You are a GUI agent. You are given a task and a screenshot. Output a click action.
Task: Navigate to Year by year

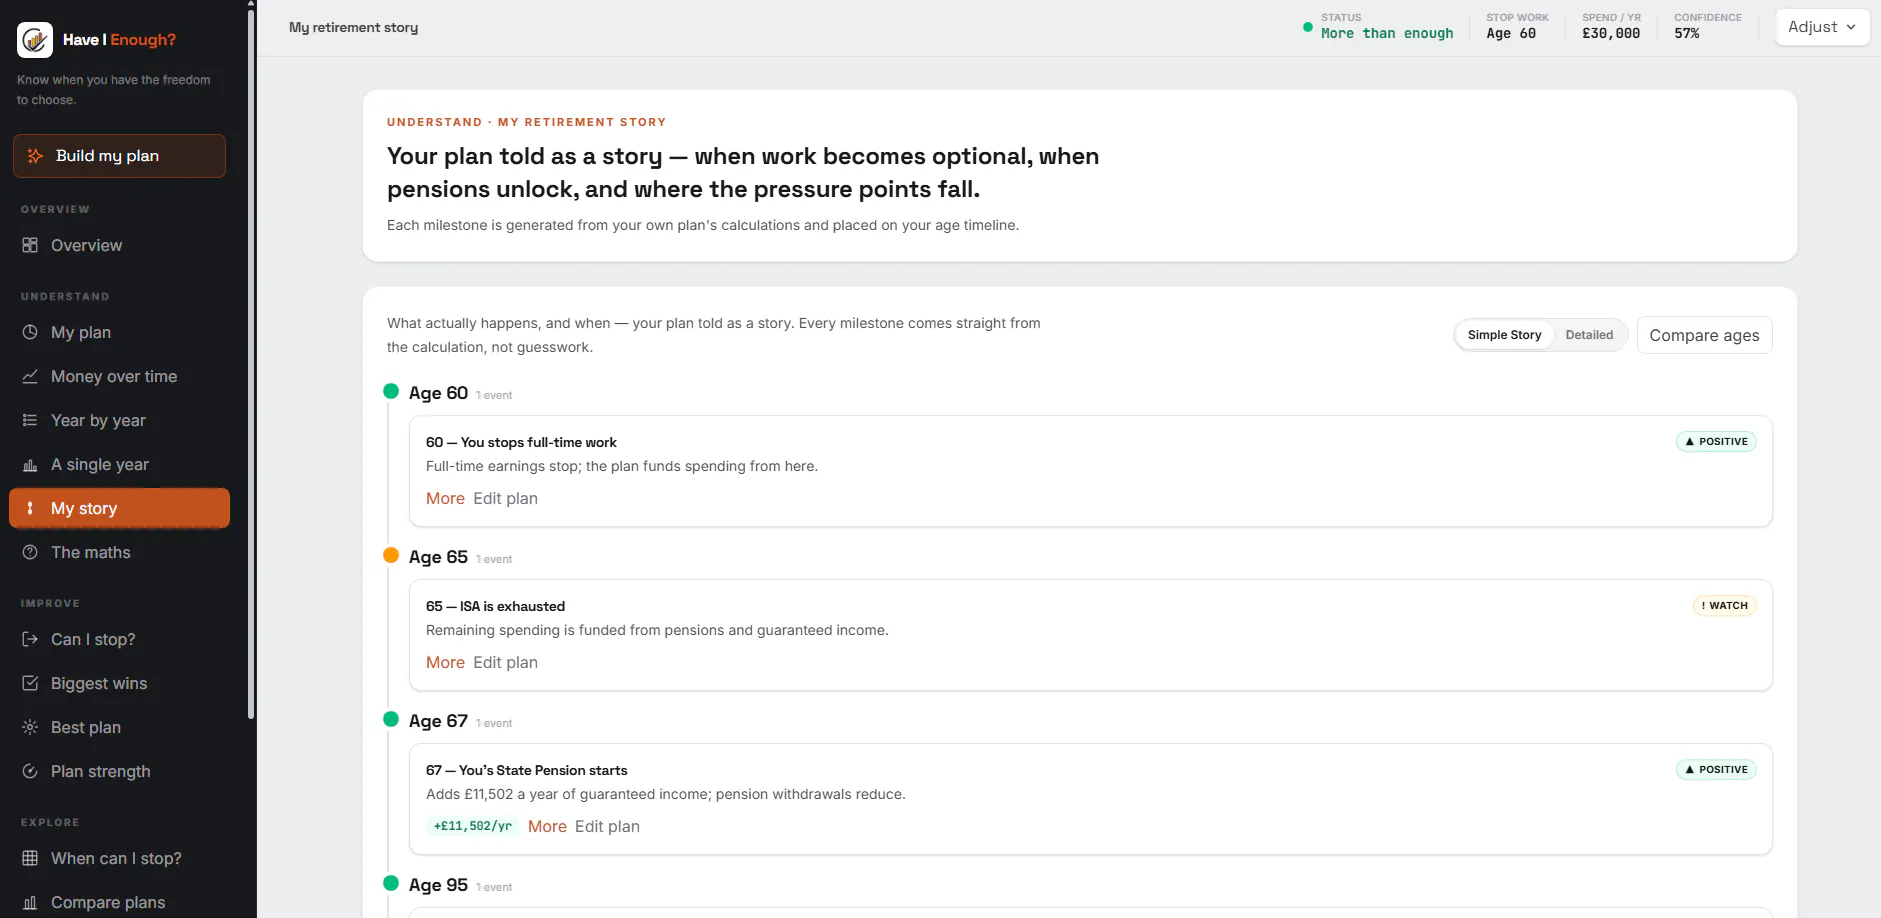click(x=119, y=420)
